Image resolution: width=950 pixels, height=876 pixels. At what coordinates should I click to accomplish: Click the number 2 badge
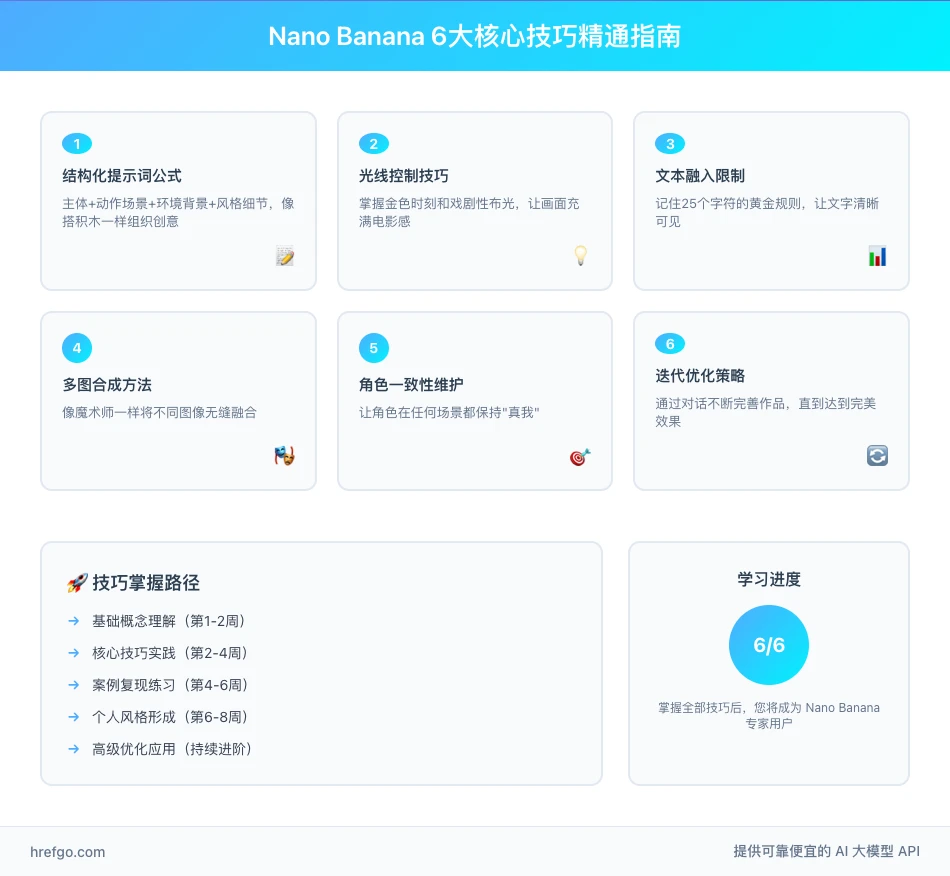pos(374,144)
